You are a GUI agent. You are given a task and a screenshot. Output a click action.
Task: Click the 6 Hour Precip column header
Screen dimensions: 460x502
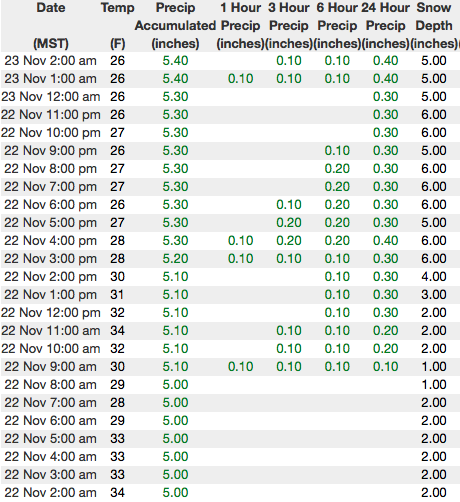click(x=337, y=25)
